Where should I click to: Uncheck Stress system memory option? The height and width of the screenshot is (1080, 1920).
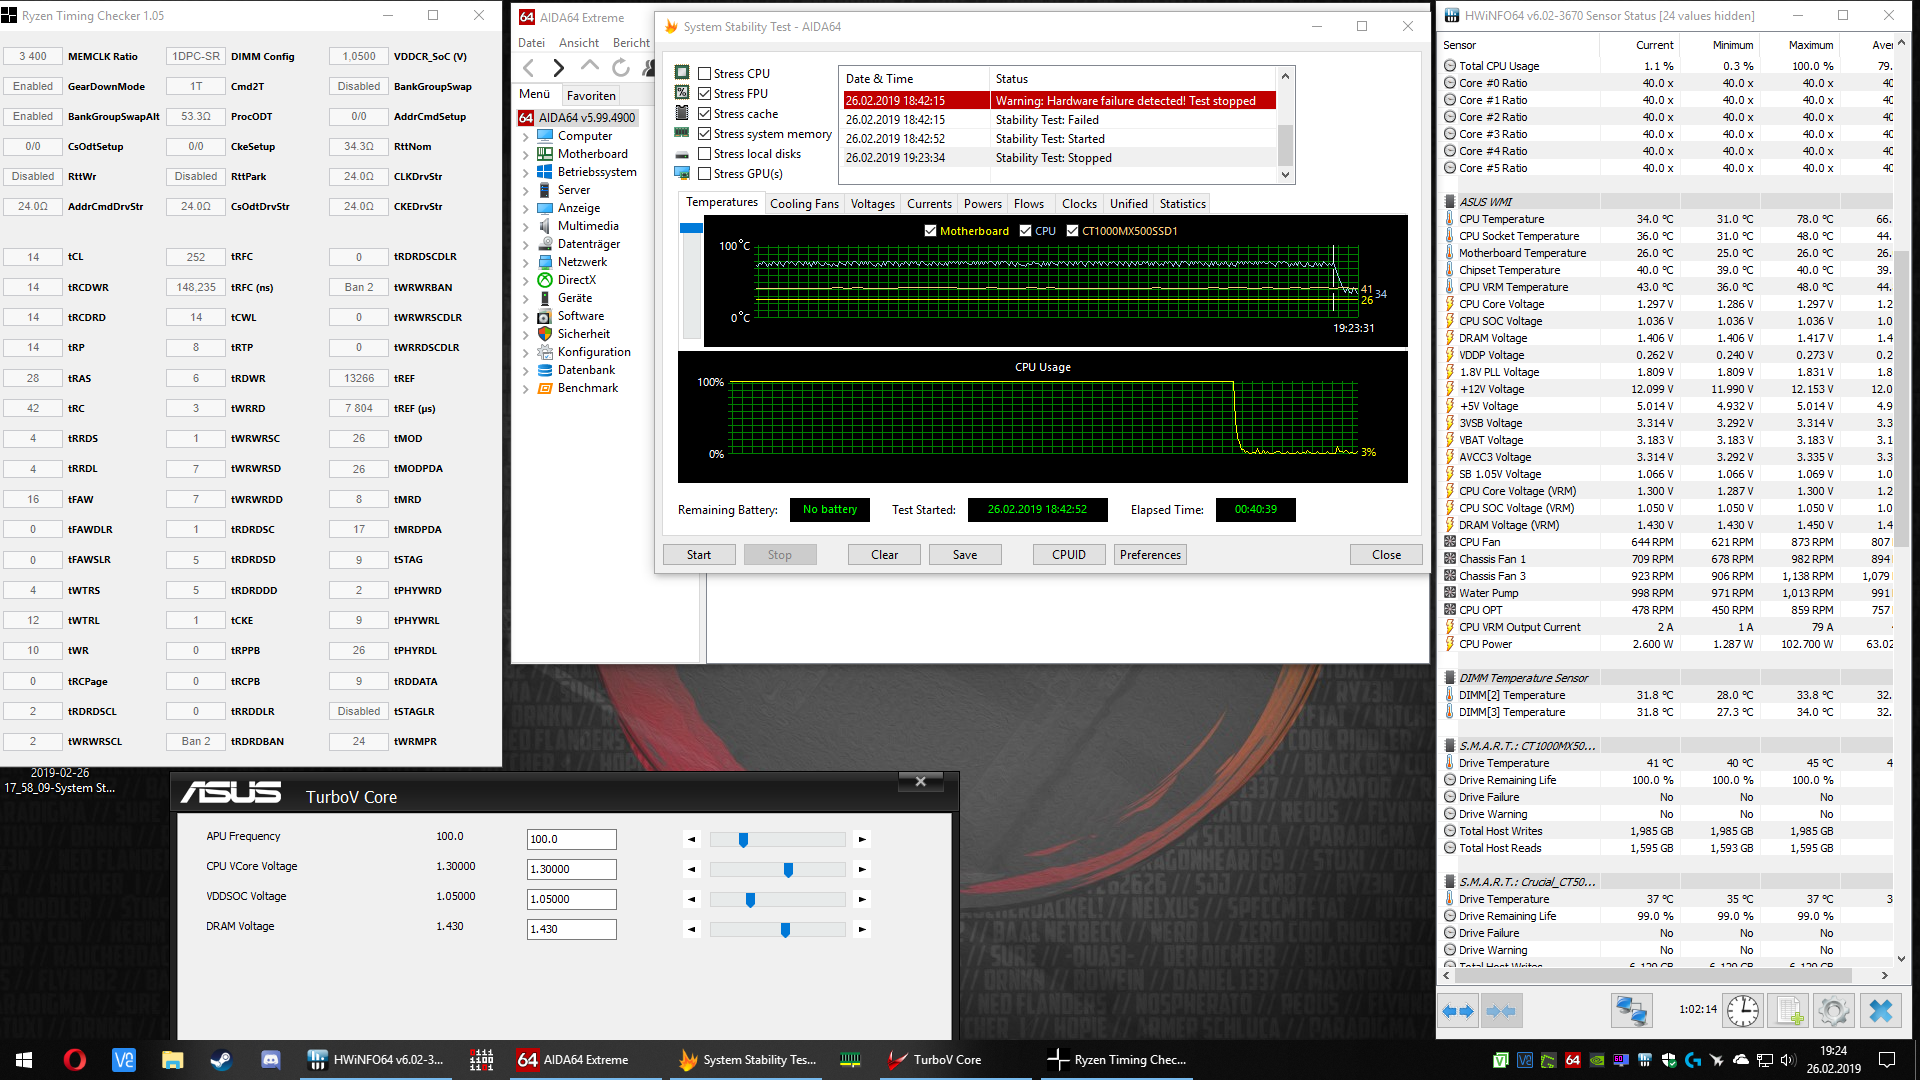705,134
